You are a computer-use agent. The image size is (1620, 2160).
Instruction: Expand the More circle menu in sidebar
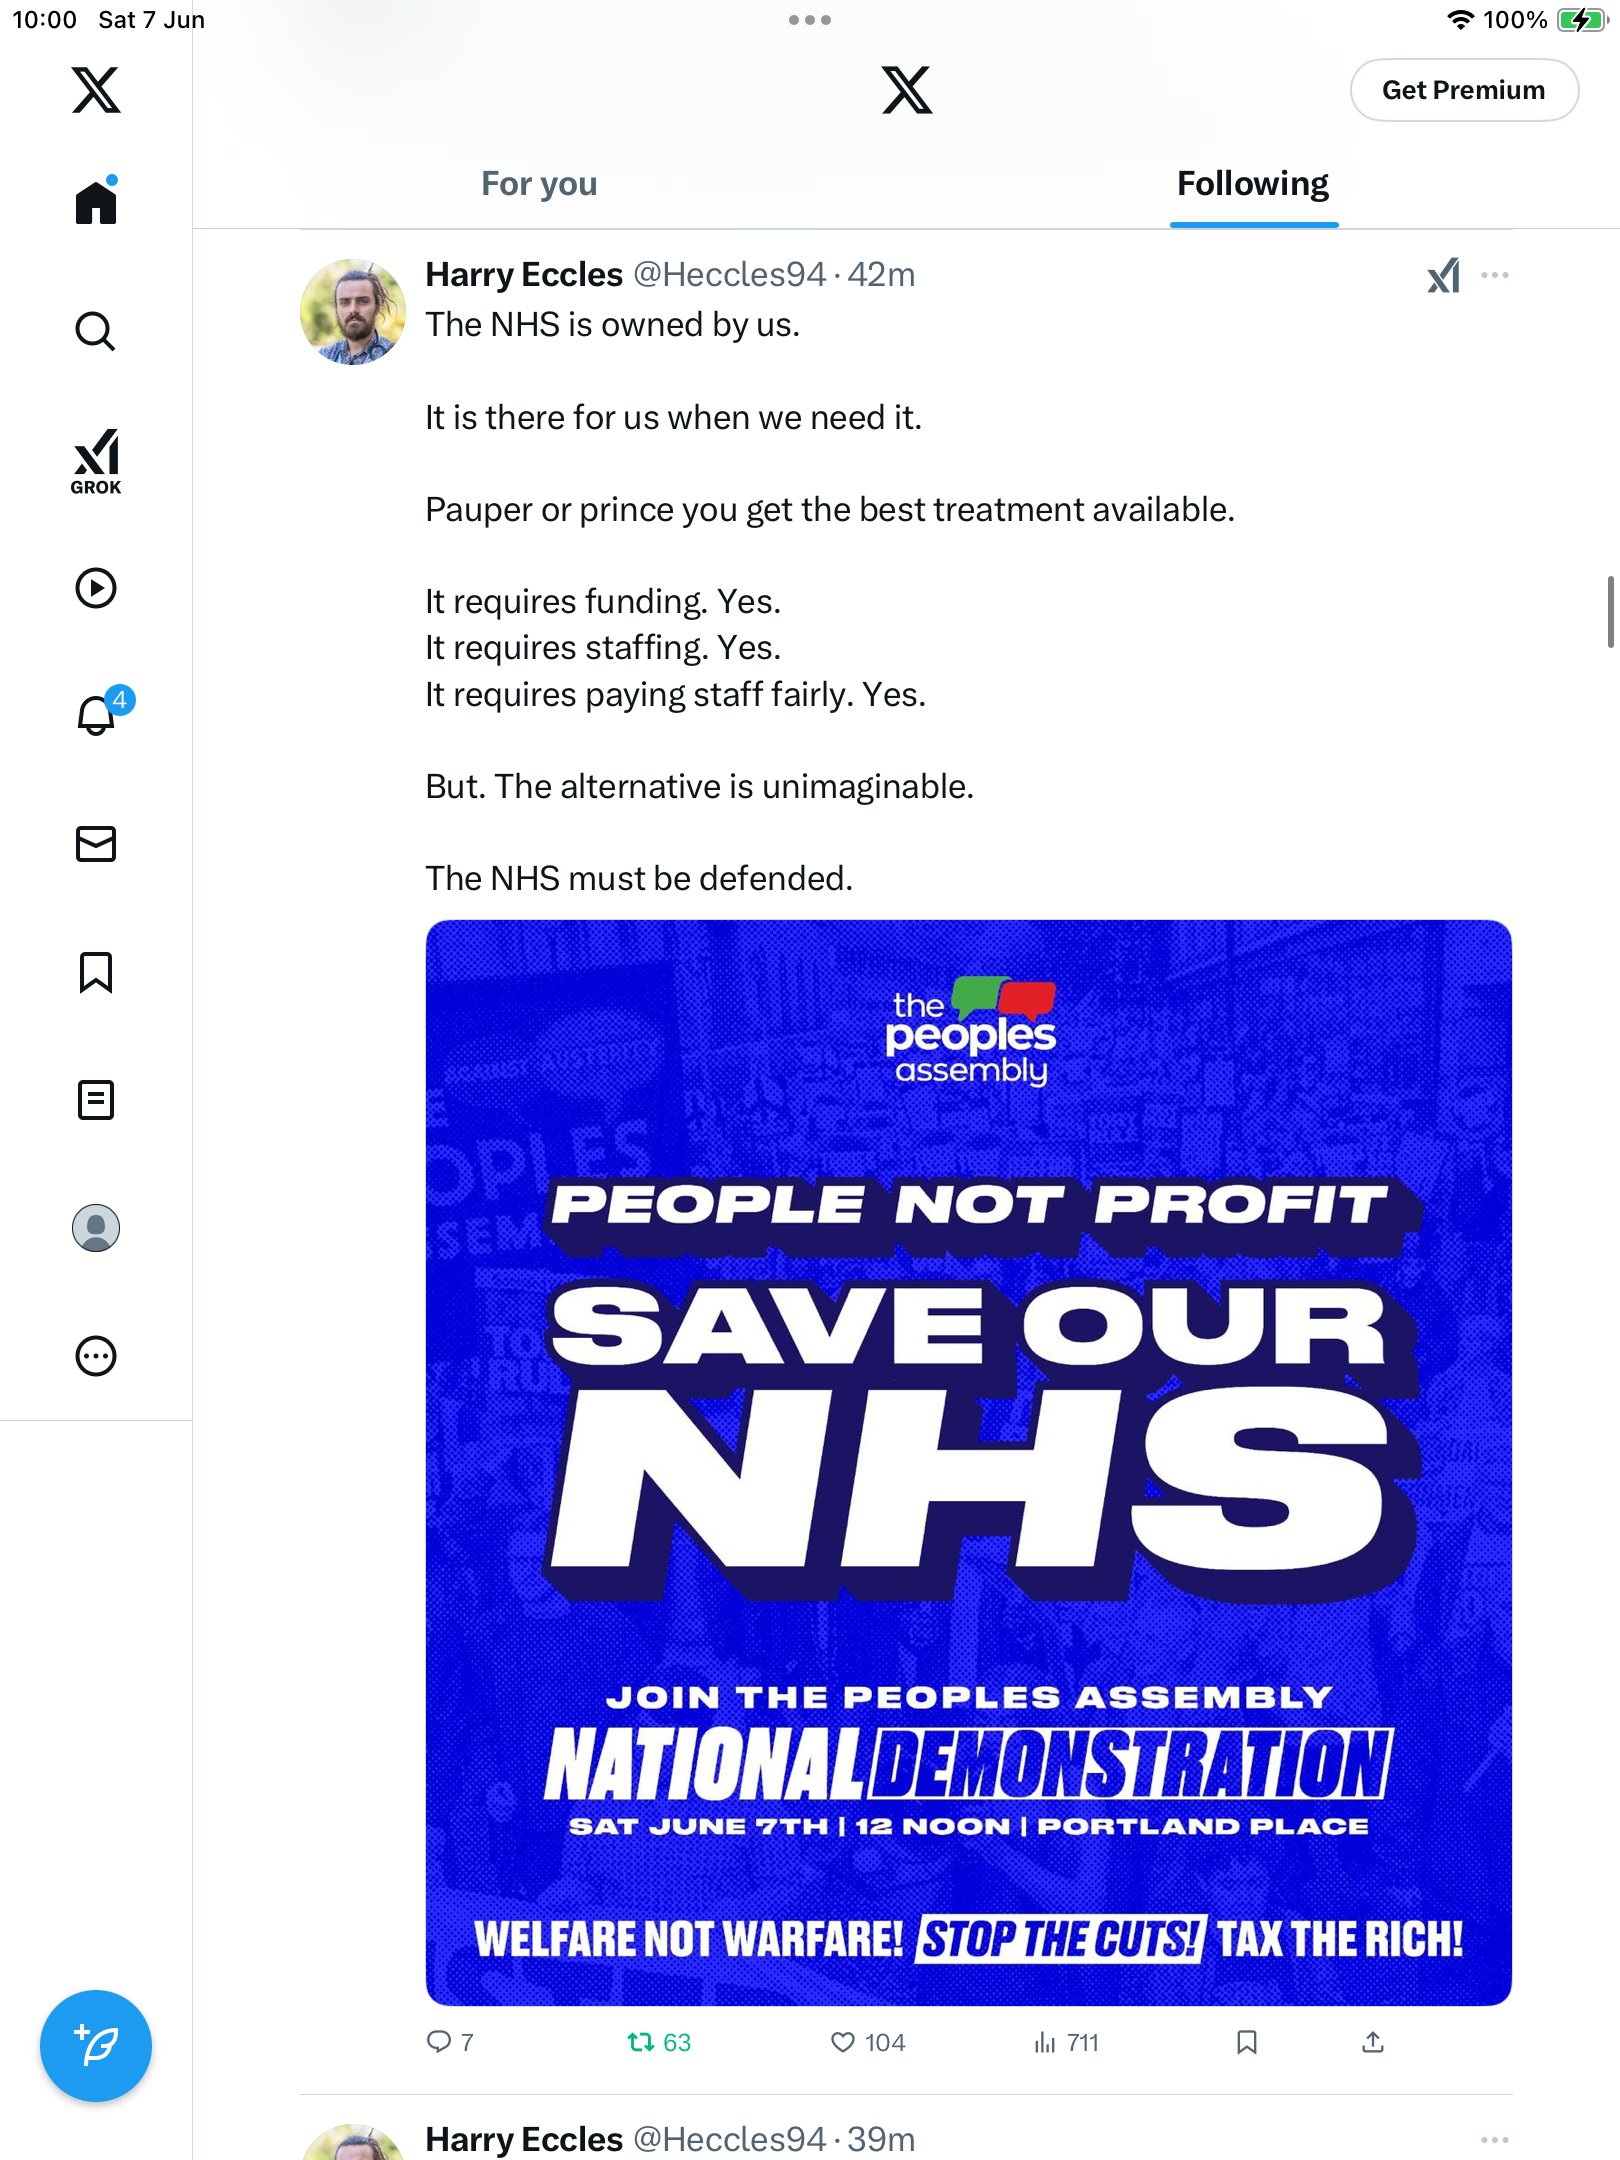[x=96, y=1356]
